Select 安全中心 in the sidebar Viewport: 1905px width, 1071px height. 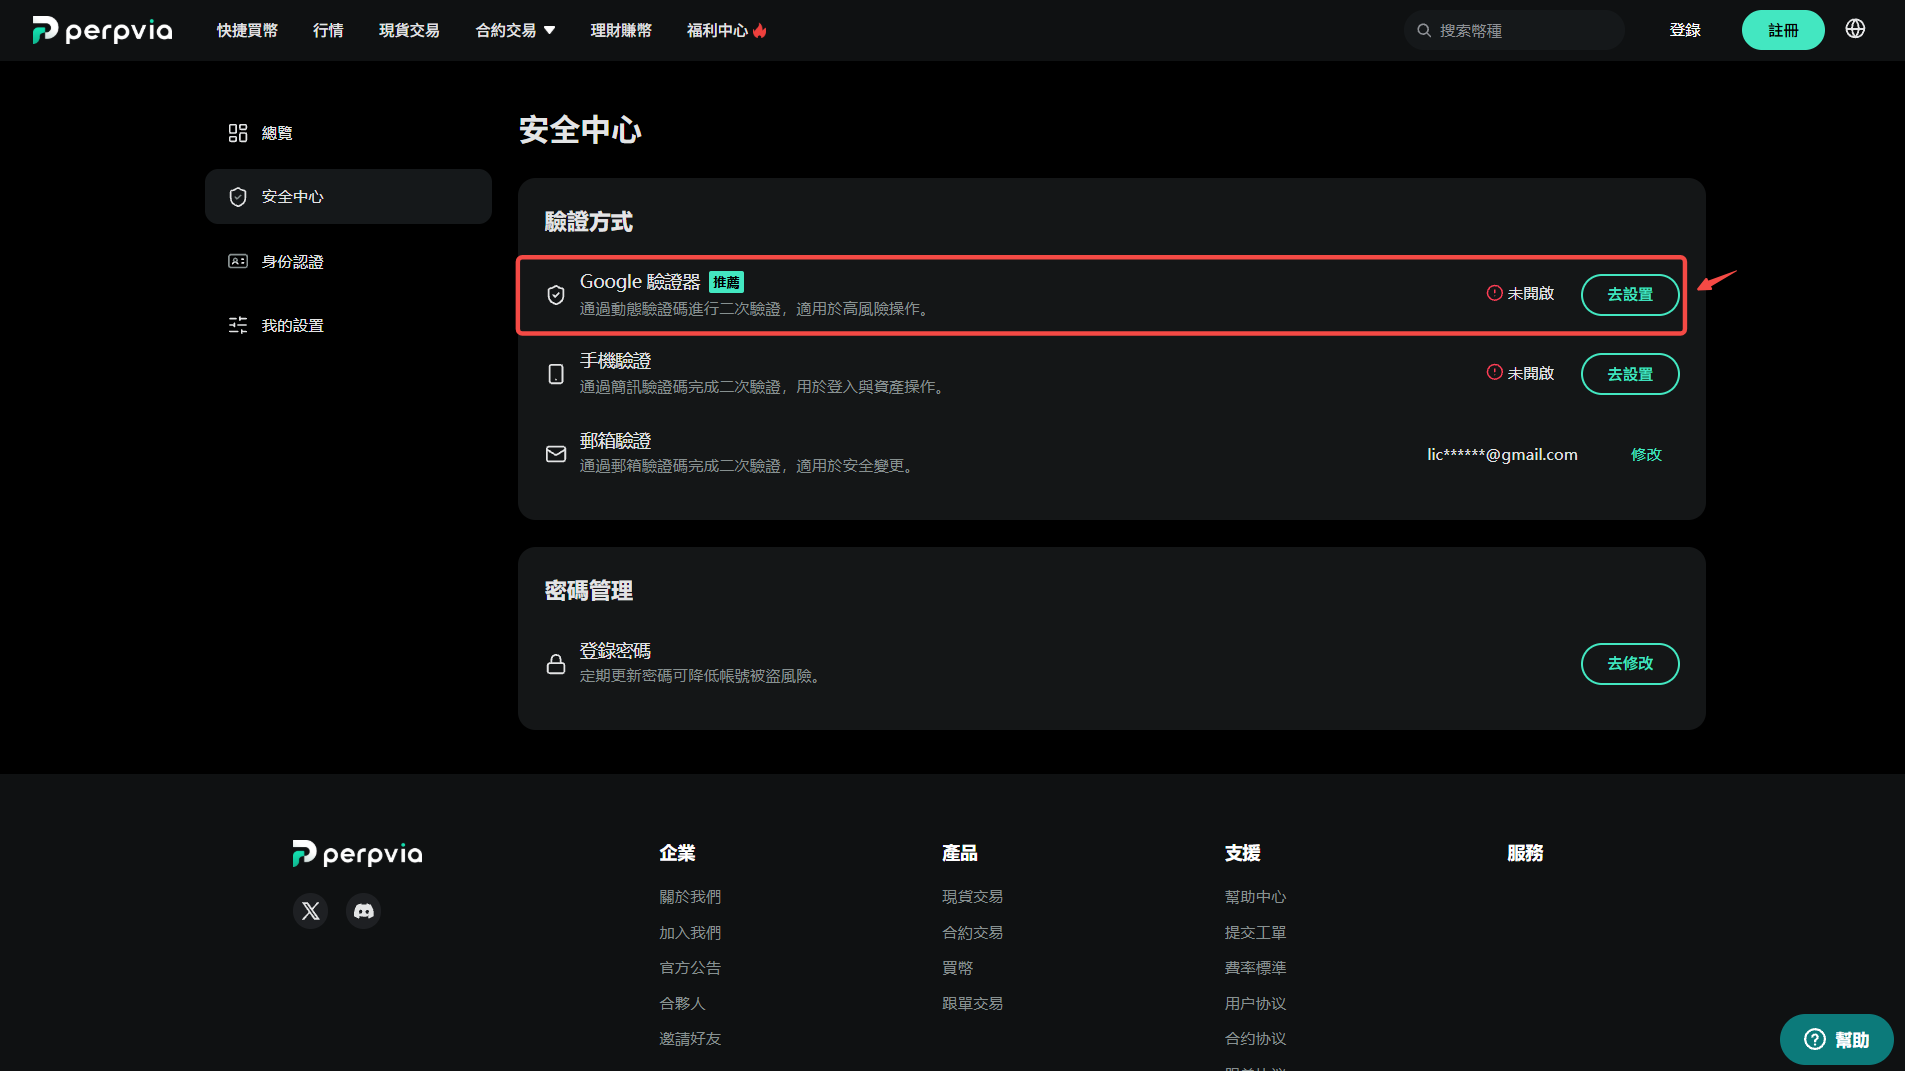[x=348, y=197]
